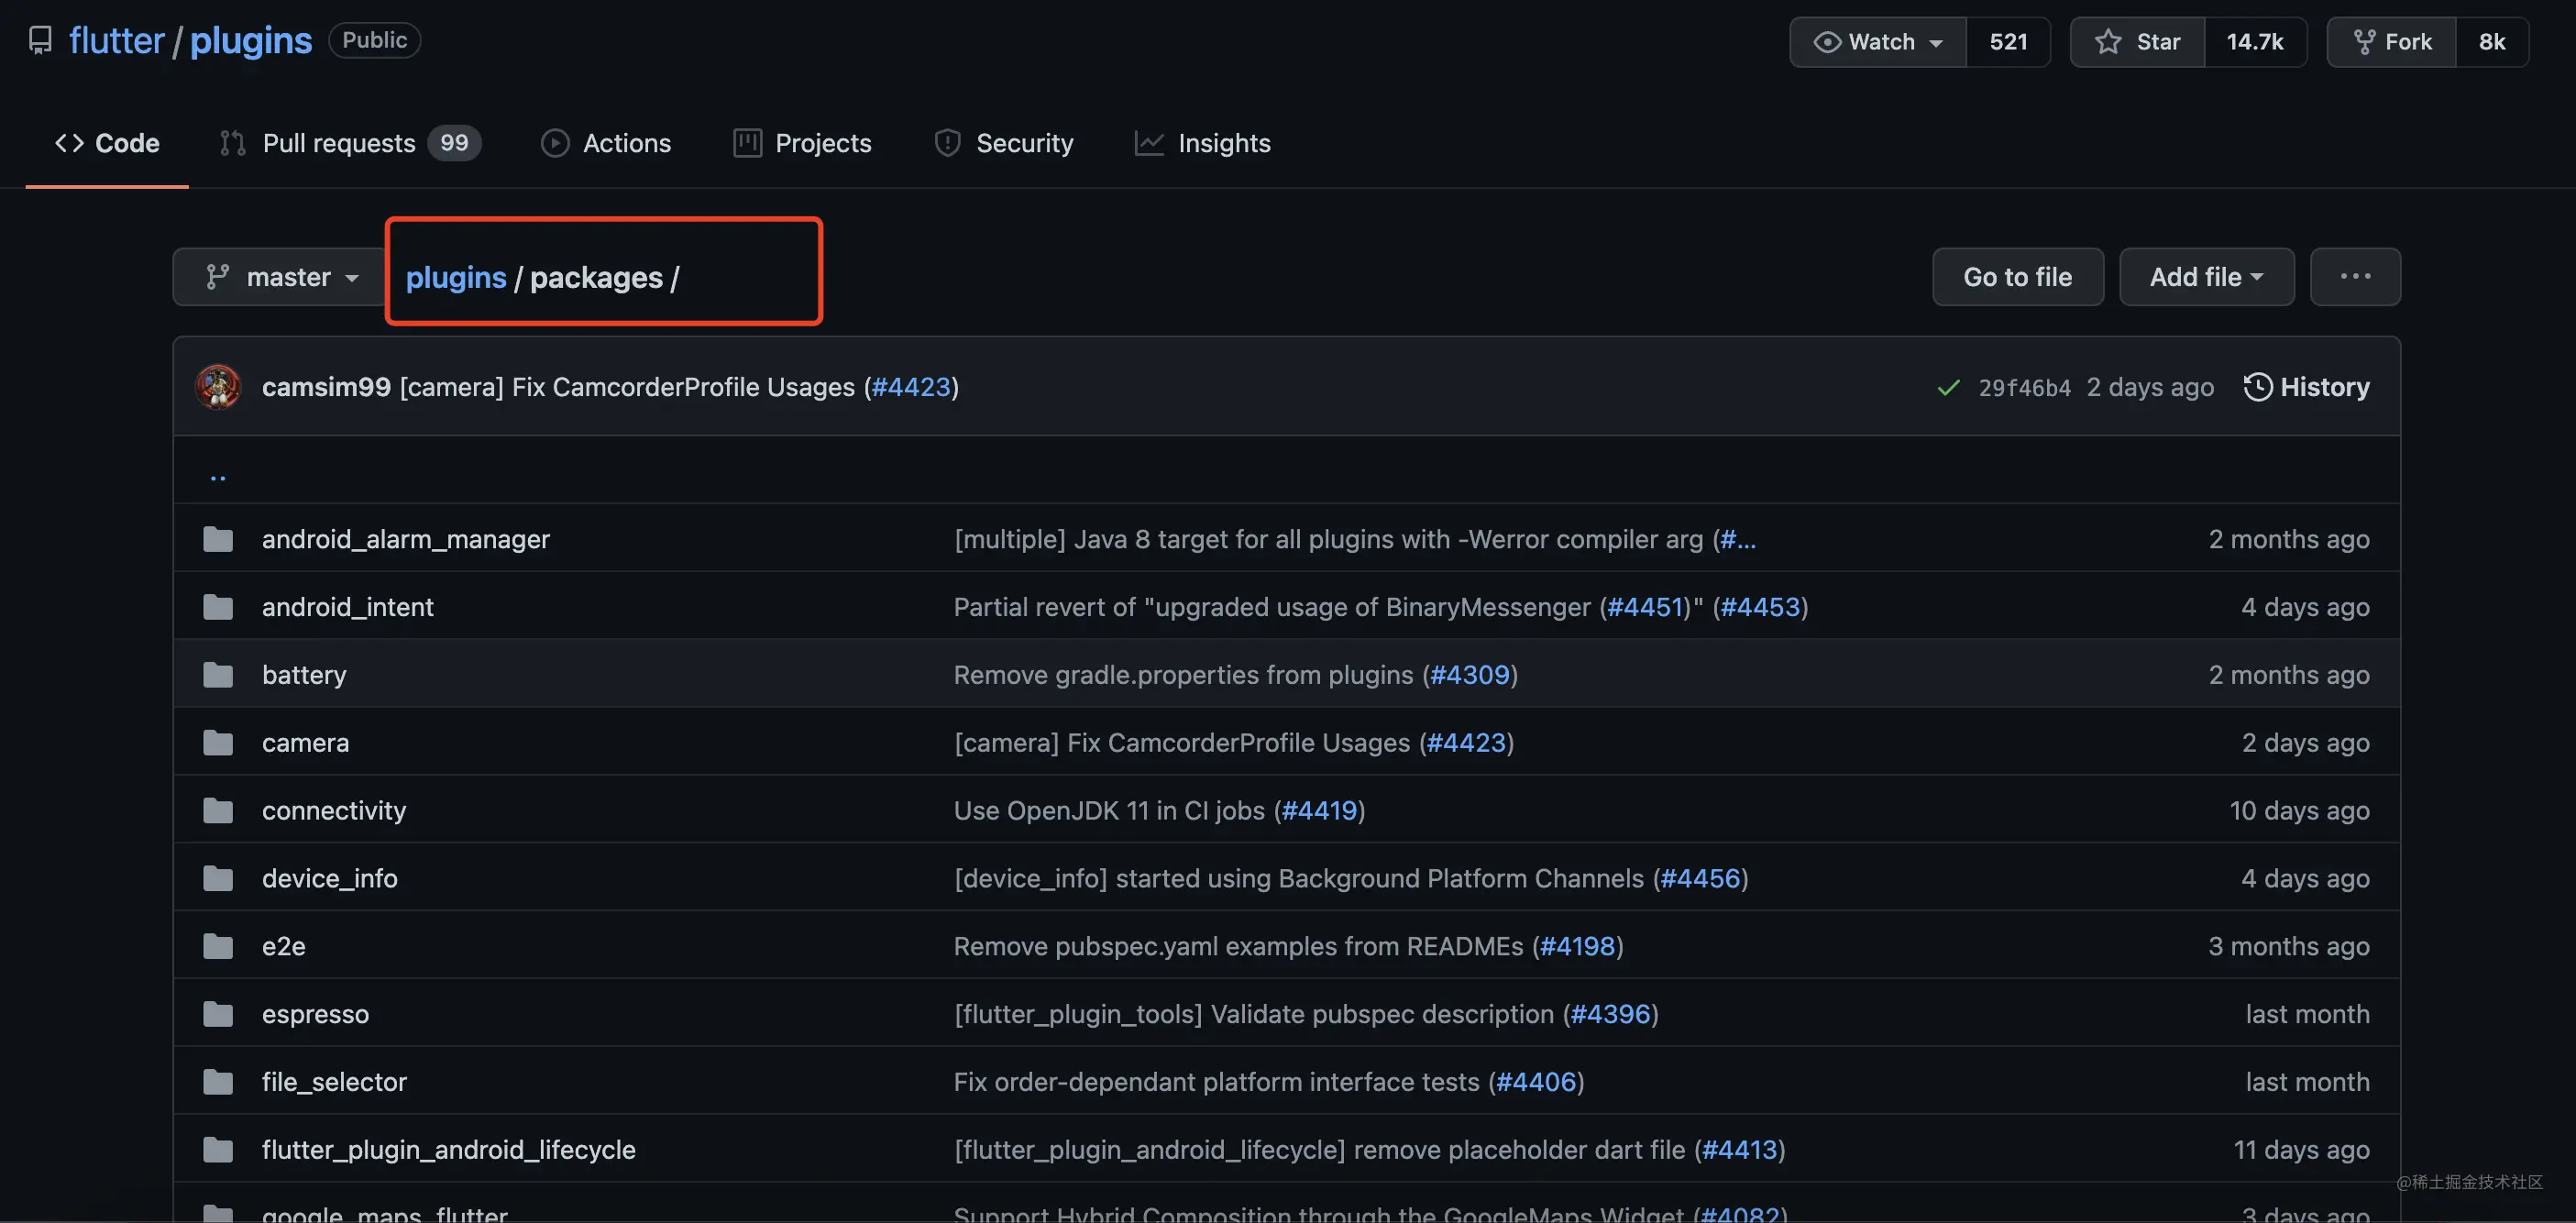Open the Insights tab
This screenshot has width=2576, height=1223.
tap(1202, 143)
